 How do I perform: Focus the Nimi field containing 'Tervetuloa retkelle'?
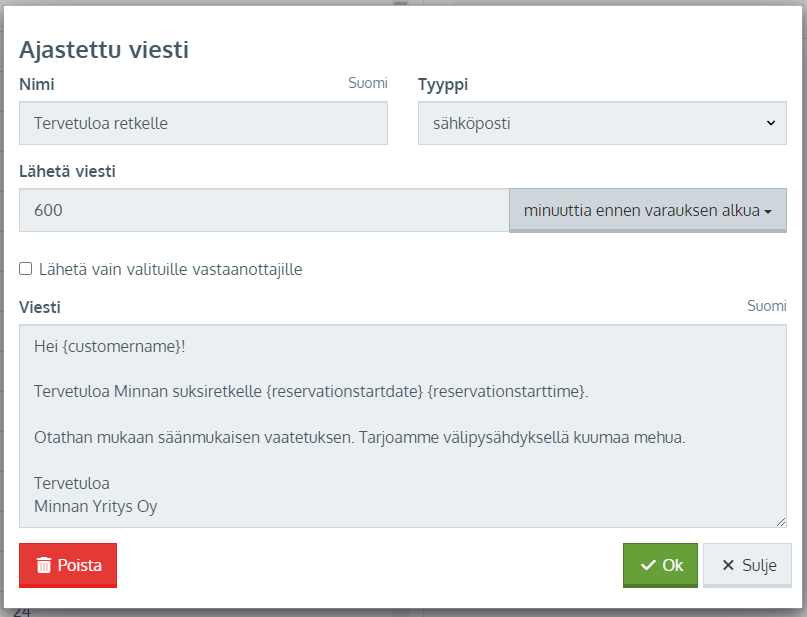click(x=203, y=123)
